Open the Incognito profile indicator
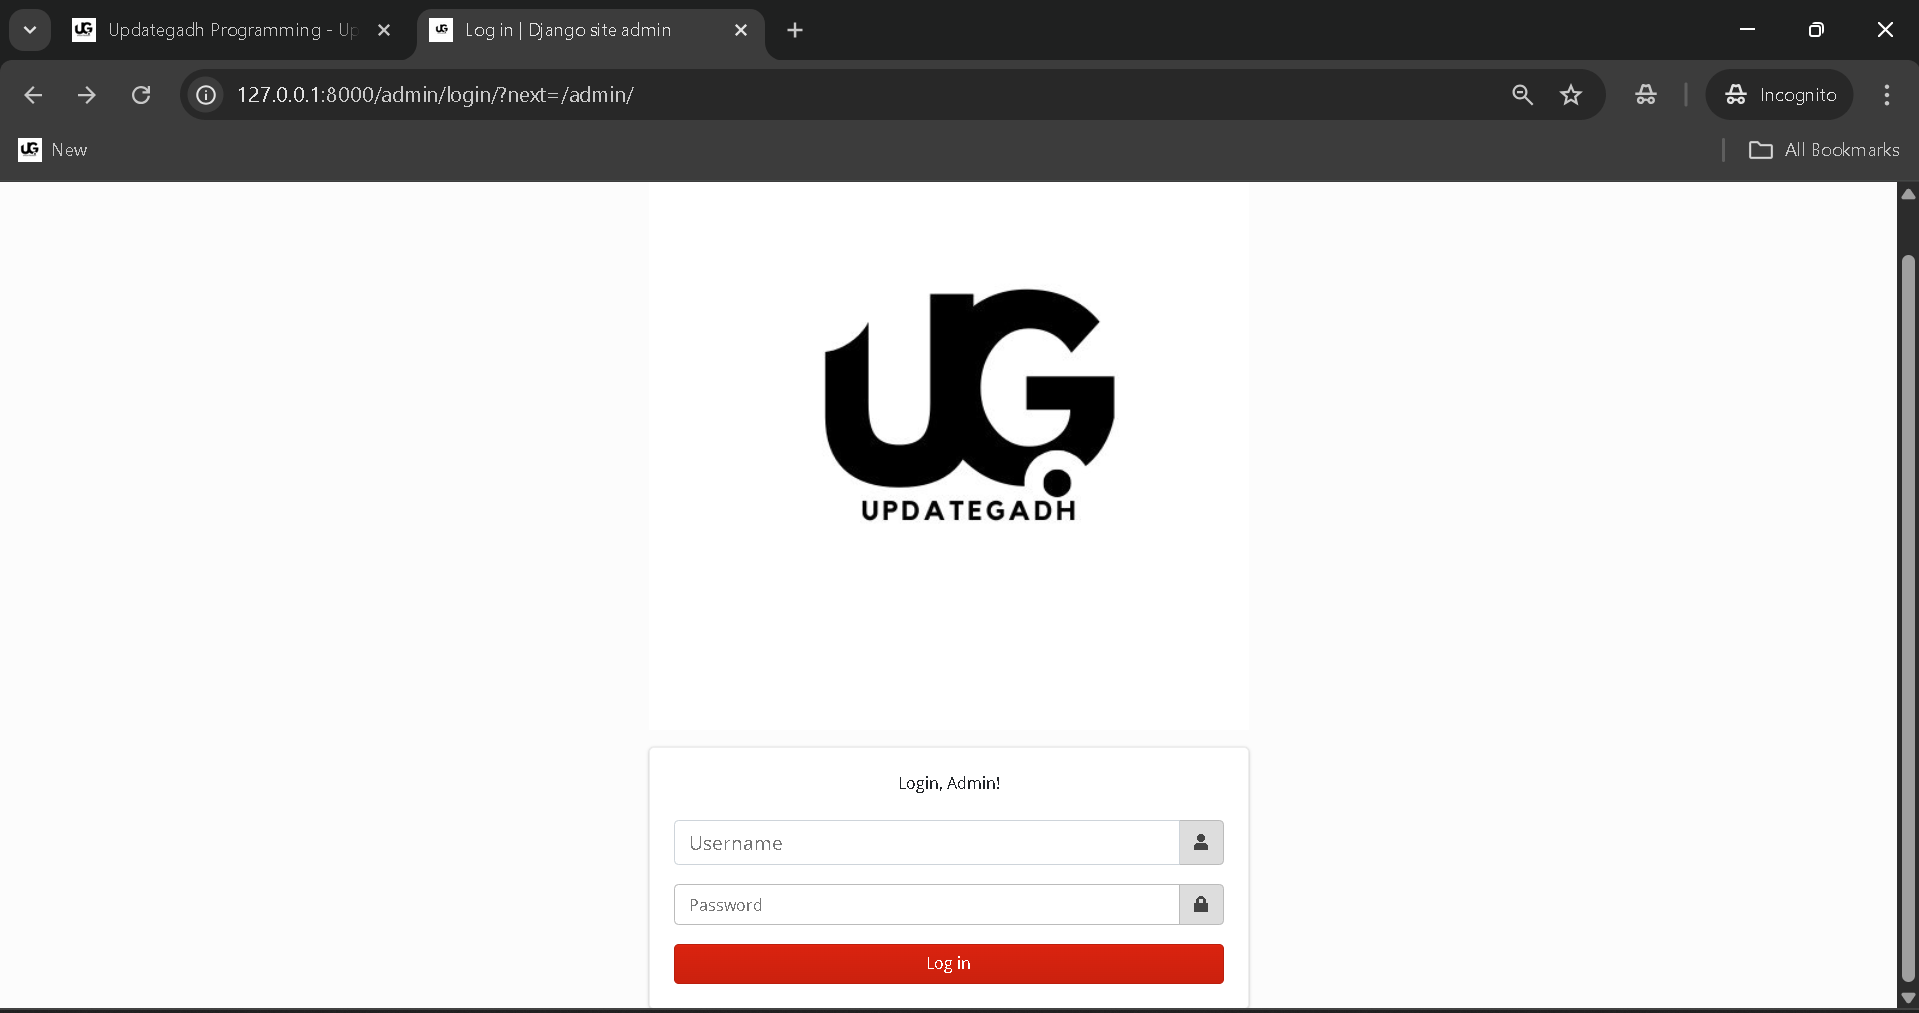 pyautogui.click(x=1780, y=95)
